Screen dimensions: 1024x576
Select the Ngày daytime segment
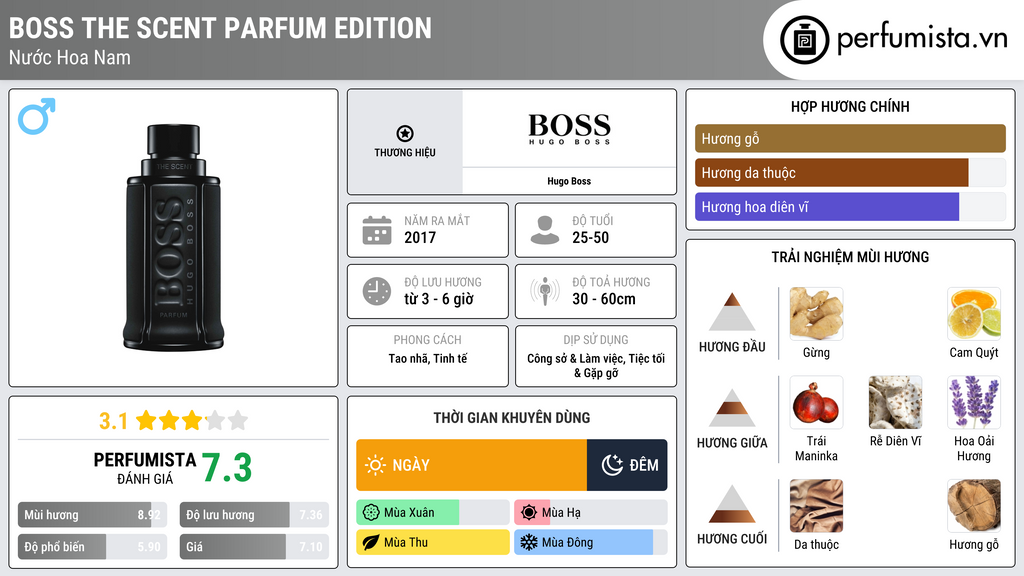tap(471, 465)
